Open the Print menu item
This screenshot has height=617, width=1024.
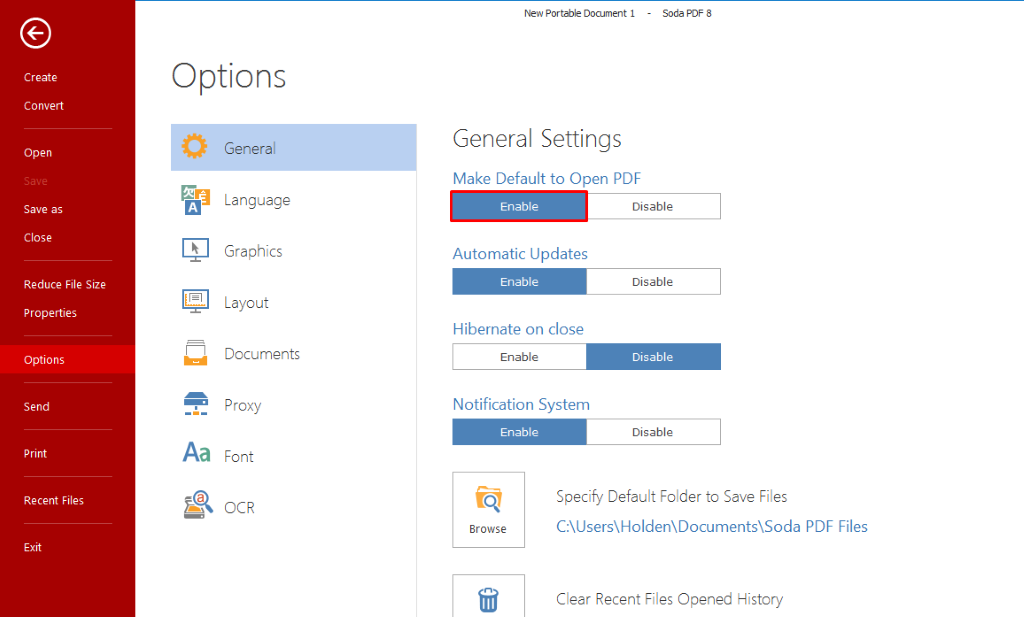pos(35,454)
